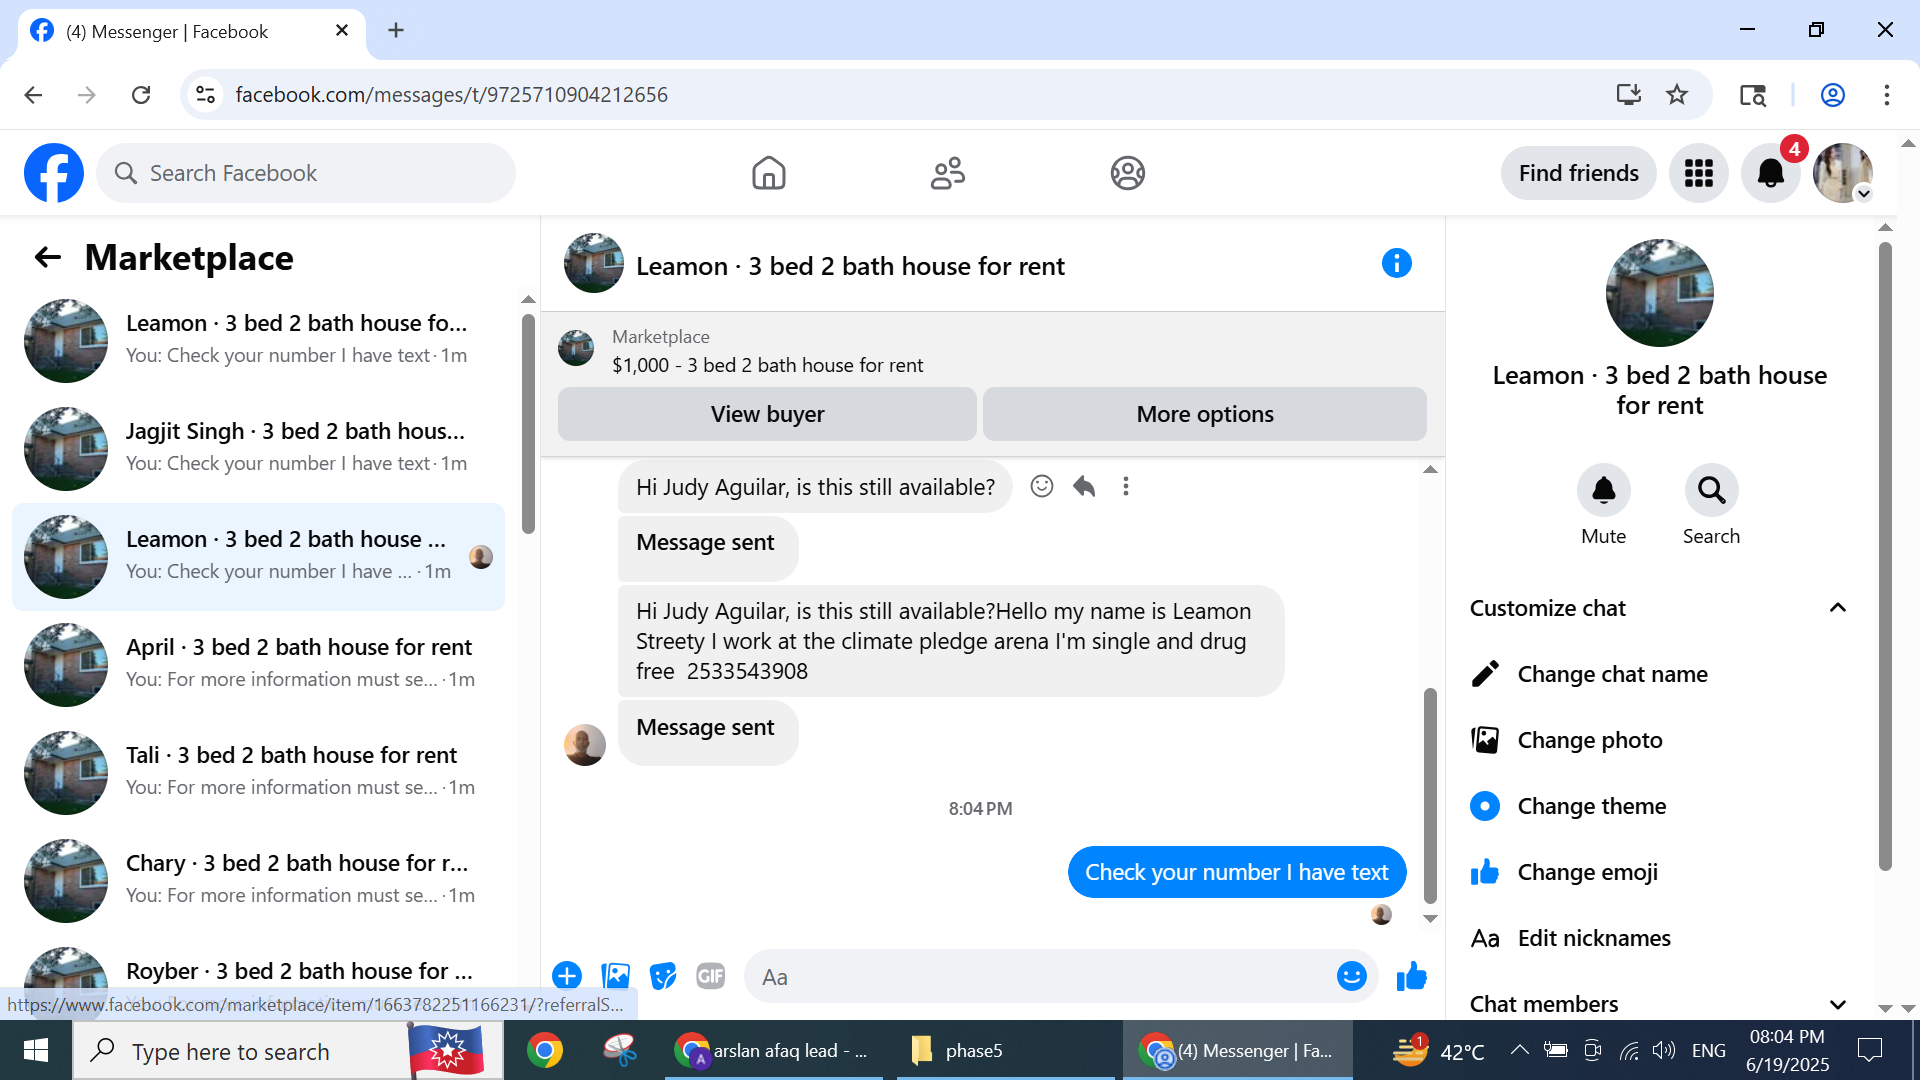Open the Windows Start menu

(x=36, y=1050)
